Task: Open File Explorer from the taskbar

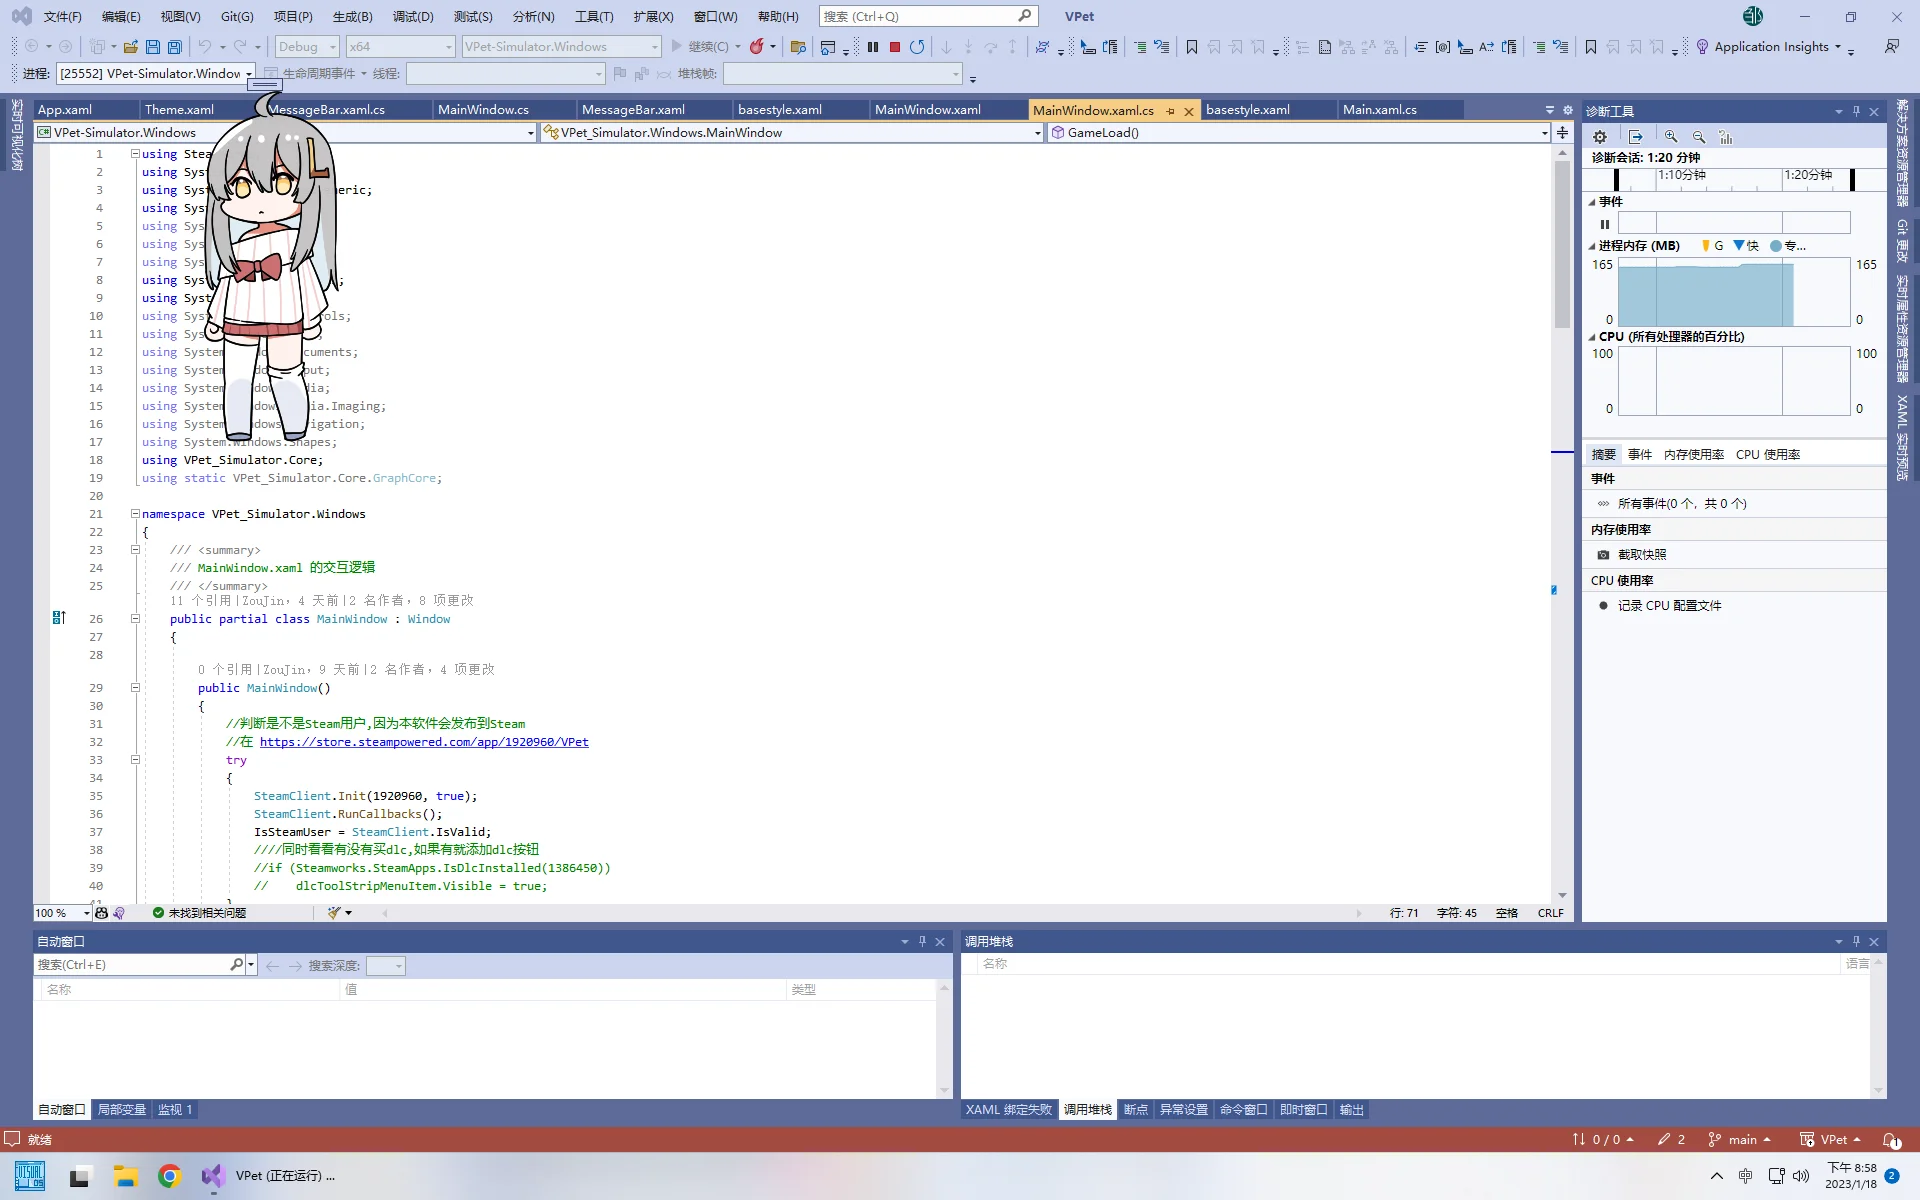Action: [125, 1176]
